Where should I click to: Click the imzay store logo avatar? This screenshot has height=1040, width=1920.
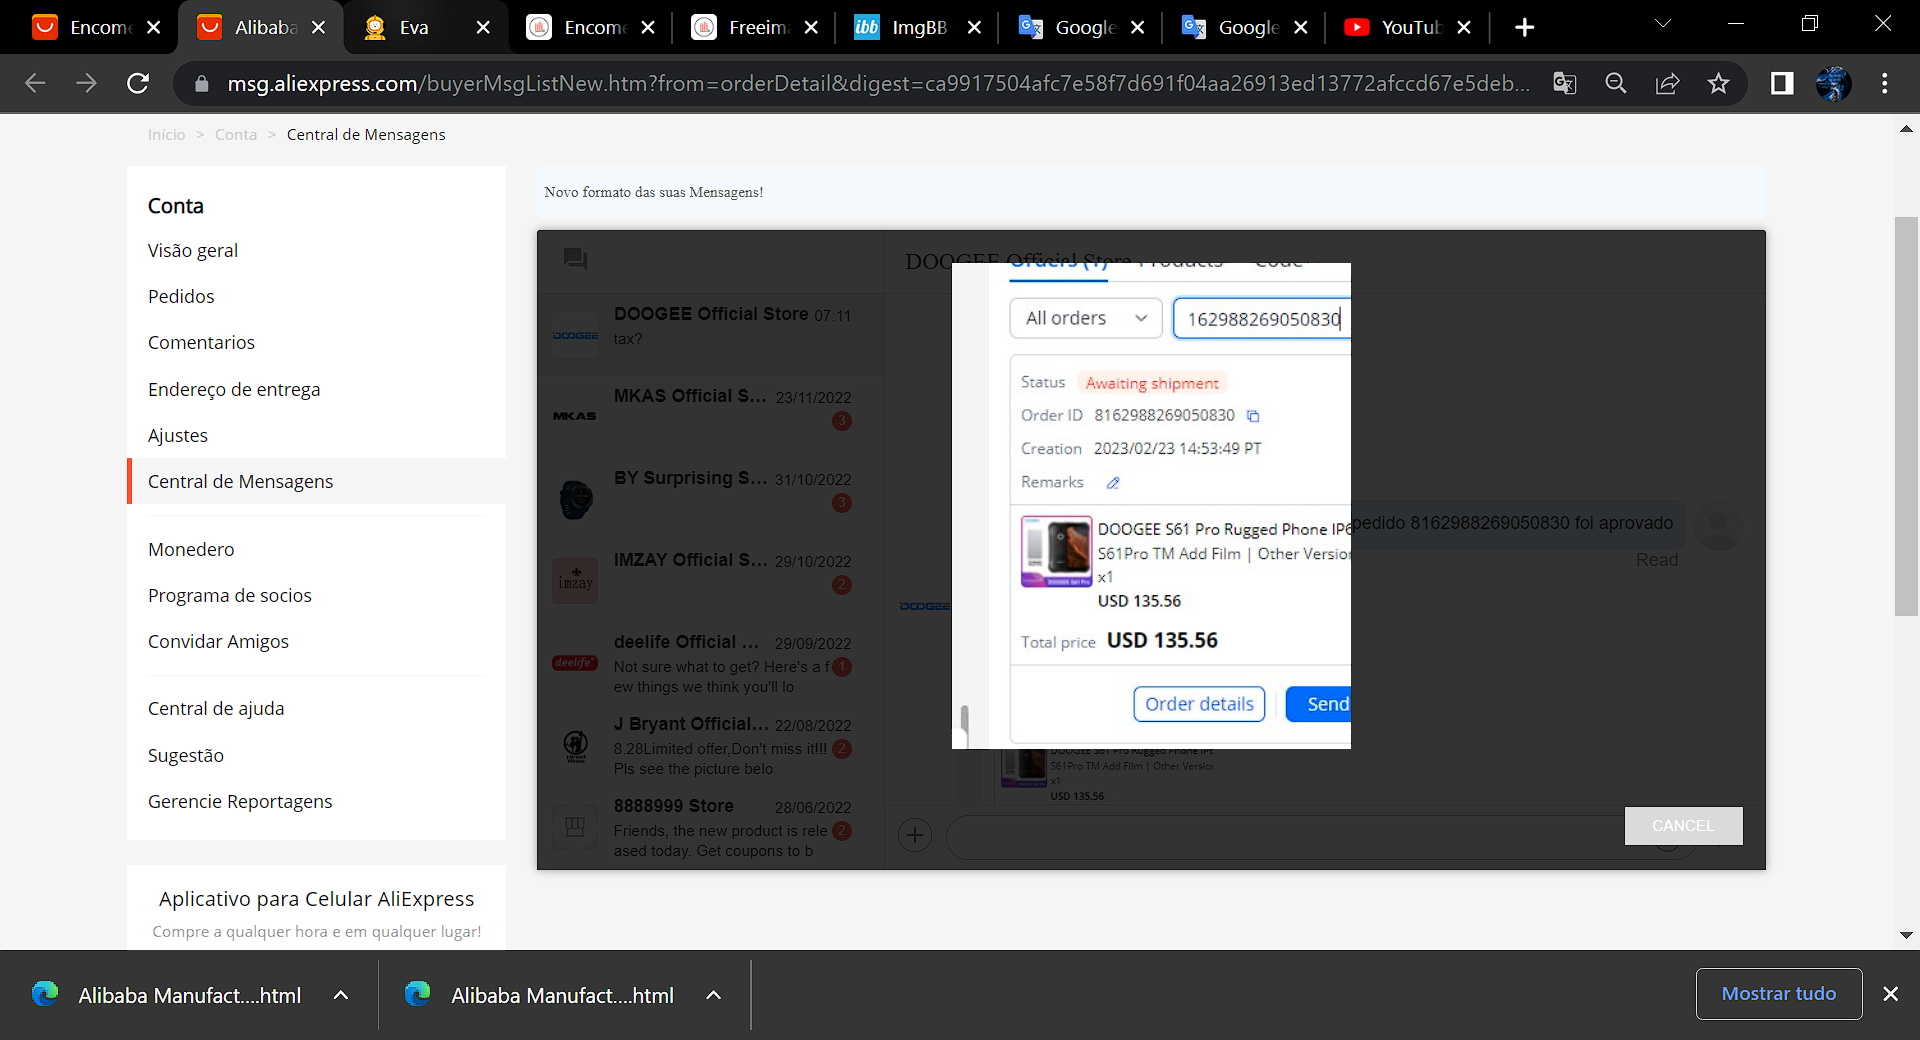tap(575, 580)
